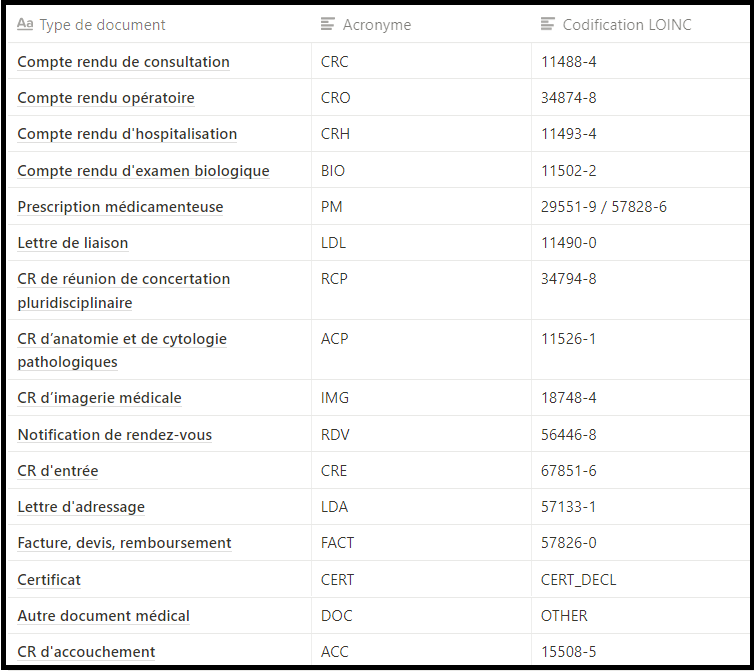This screenshot has width=754, height=671.
Task: Open the Codification LOINC column header menu
Action: (626, 24)
